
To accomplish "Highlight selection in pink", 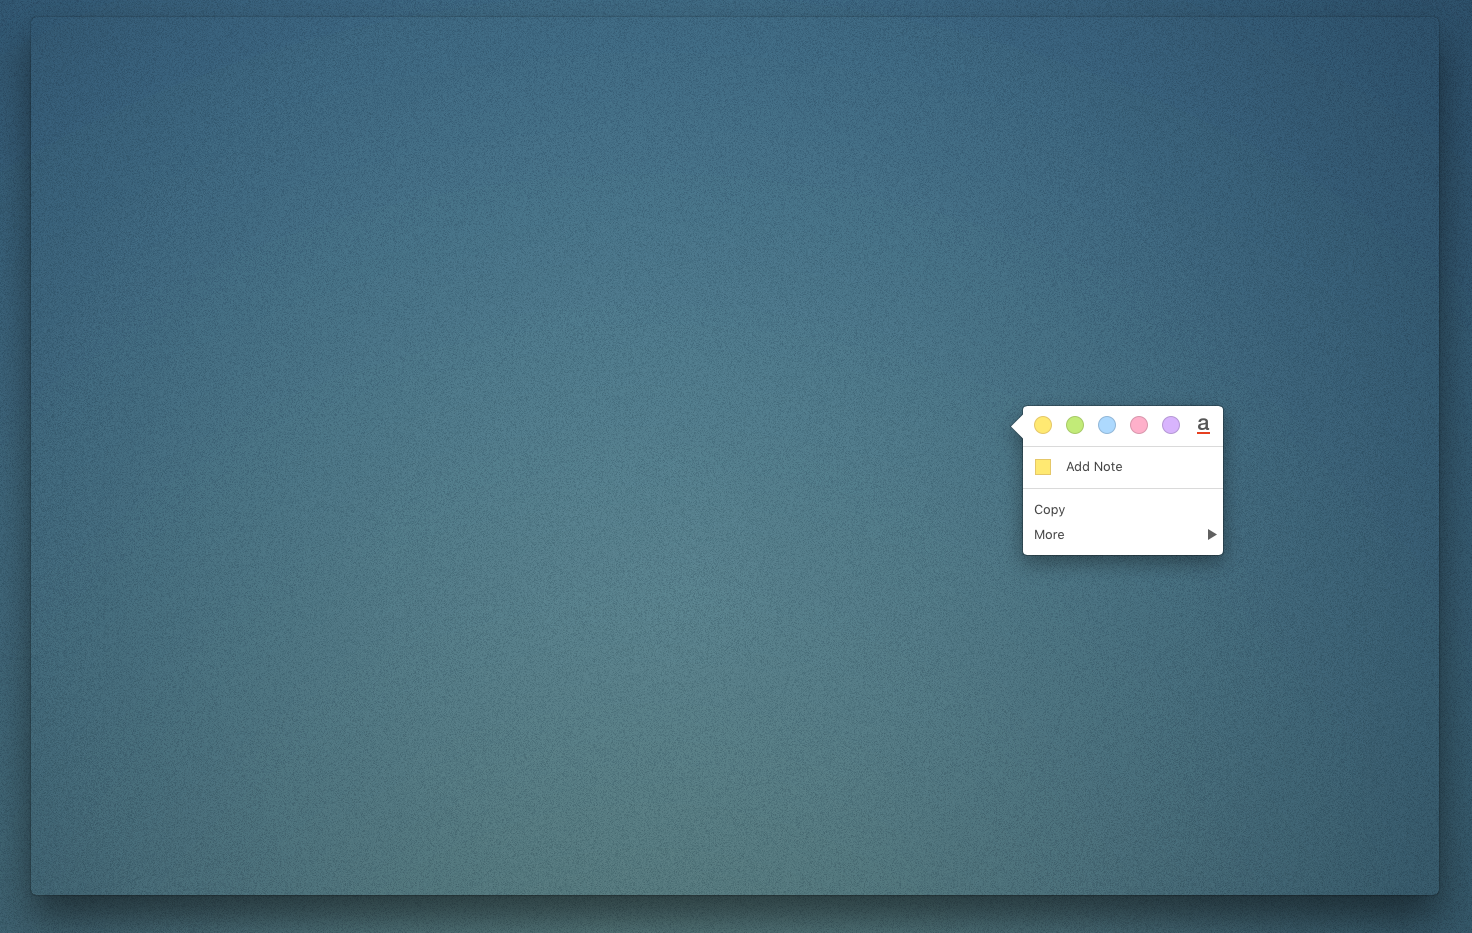I will [1139, 425].
